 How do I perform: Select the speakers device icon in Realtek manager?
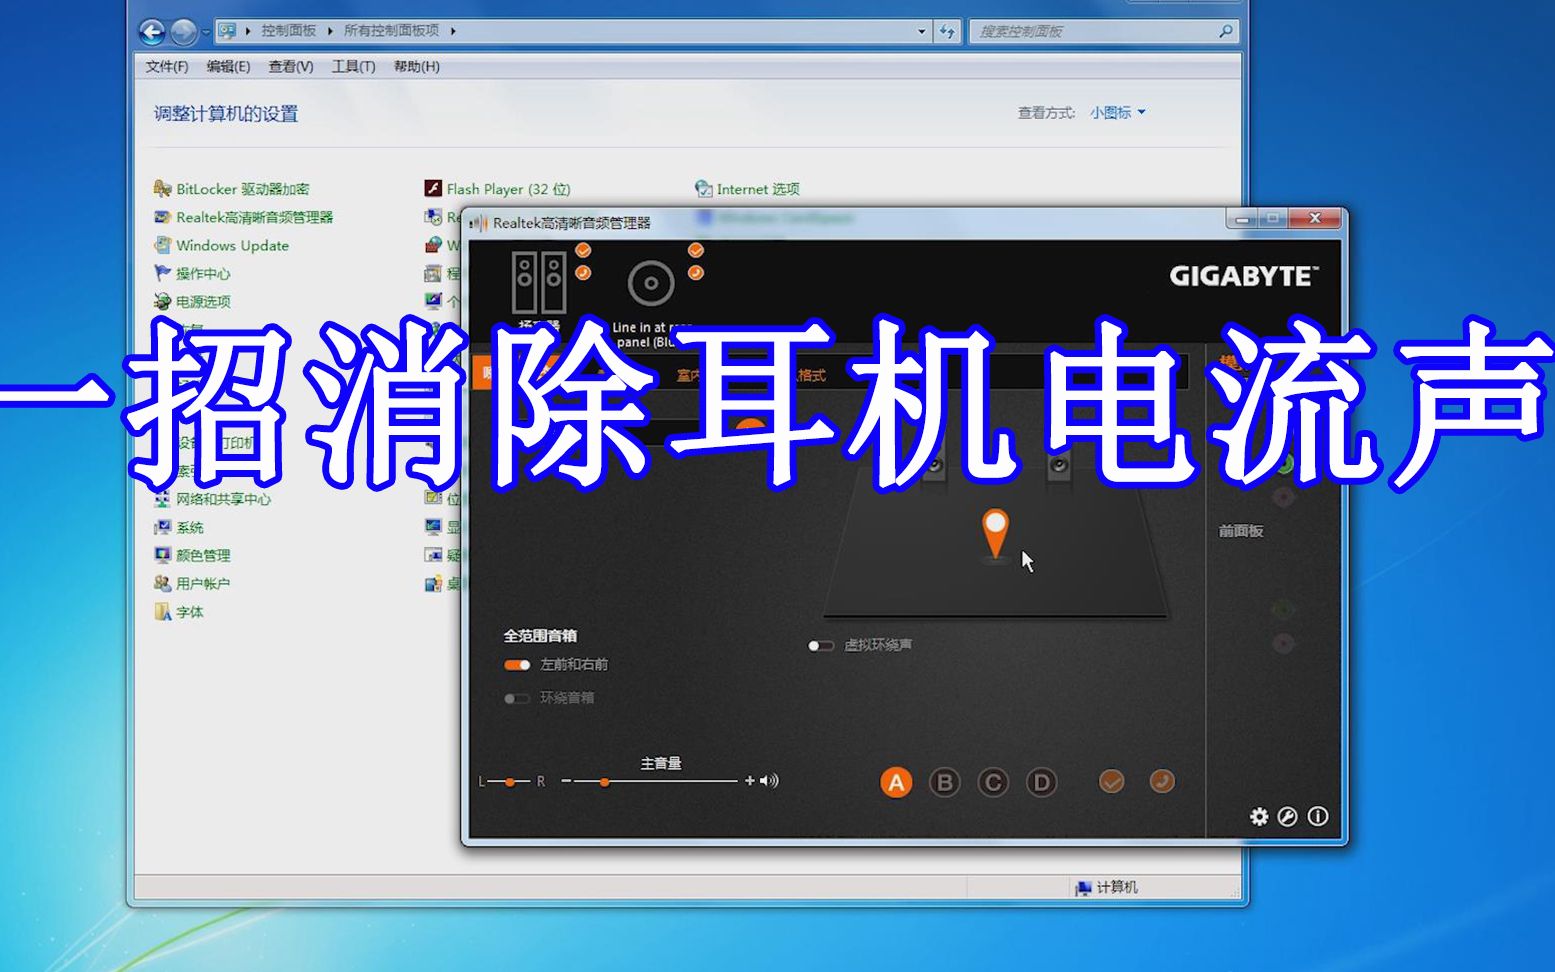pos(539,282)
